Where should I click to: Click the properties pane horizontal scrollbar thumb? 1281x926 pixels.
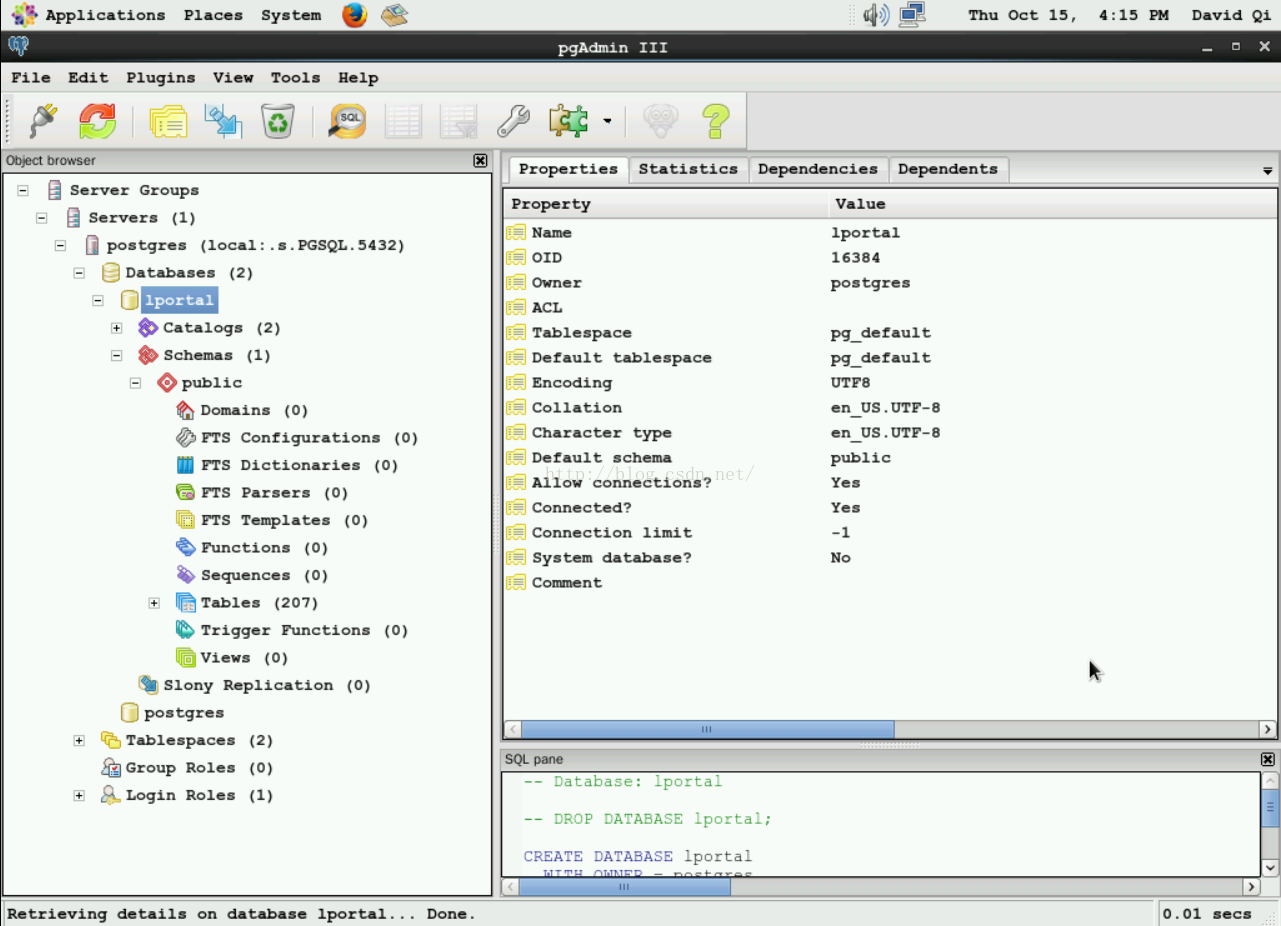click(707, 729)
